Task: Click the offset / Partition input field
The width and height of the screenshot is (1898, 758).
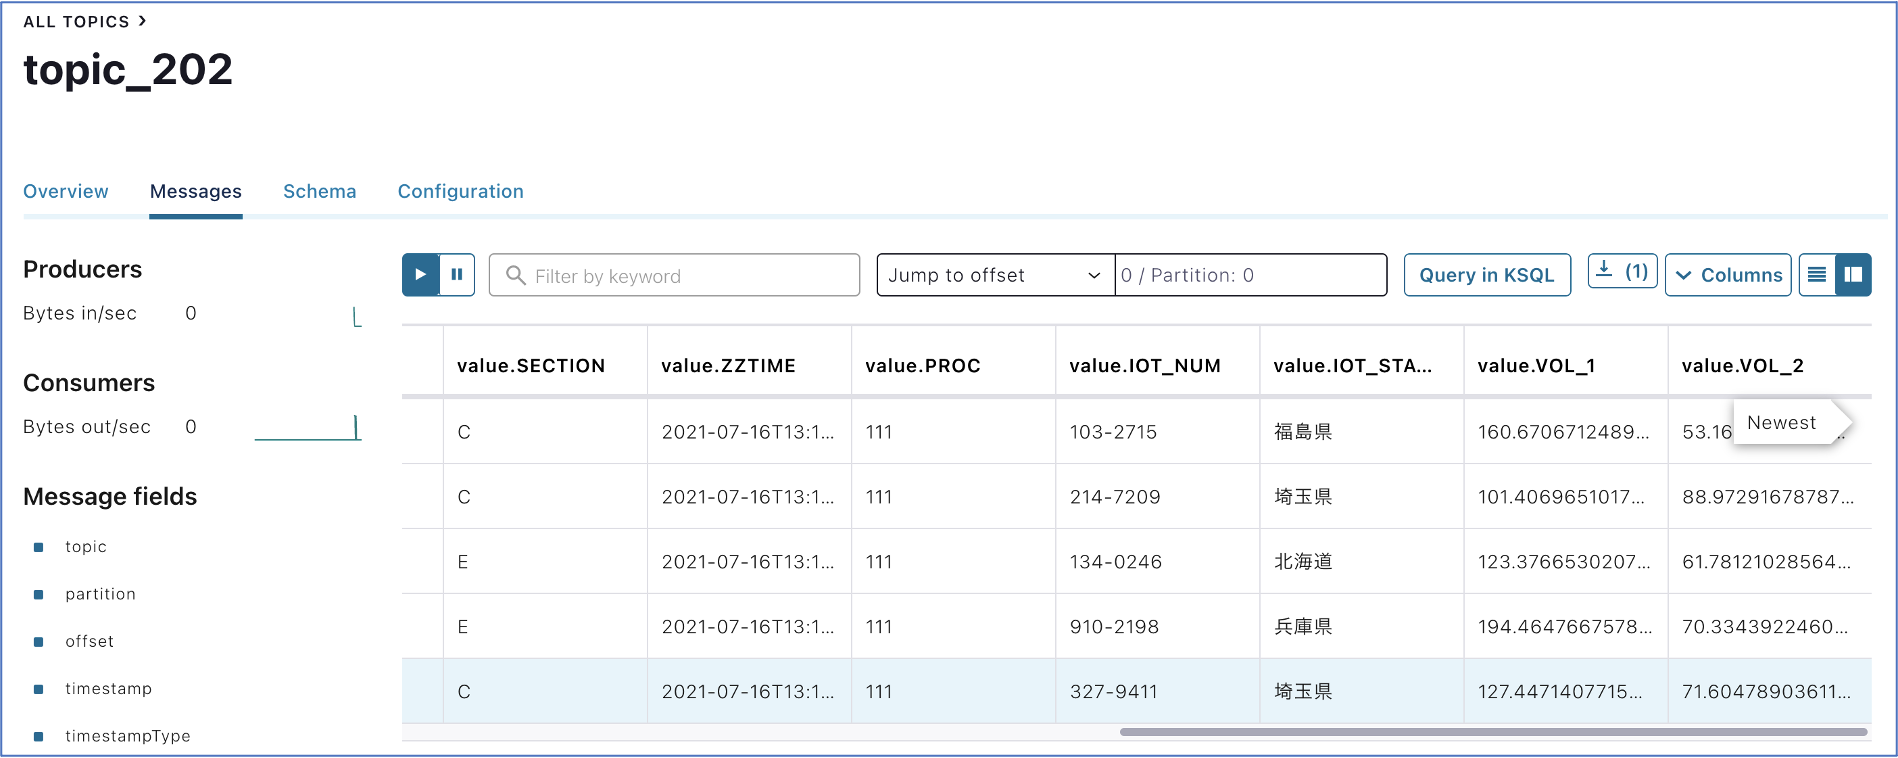Action: [1251, 275]
